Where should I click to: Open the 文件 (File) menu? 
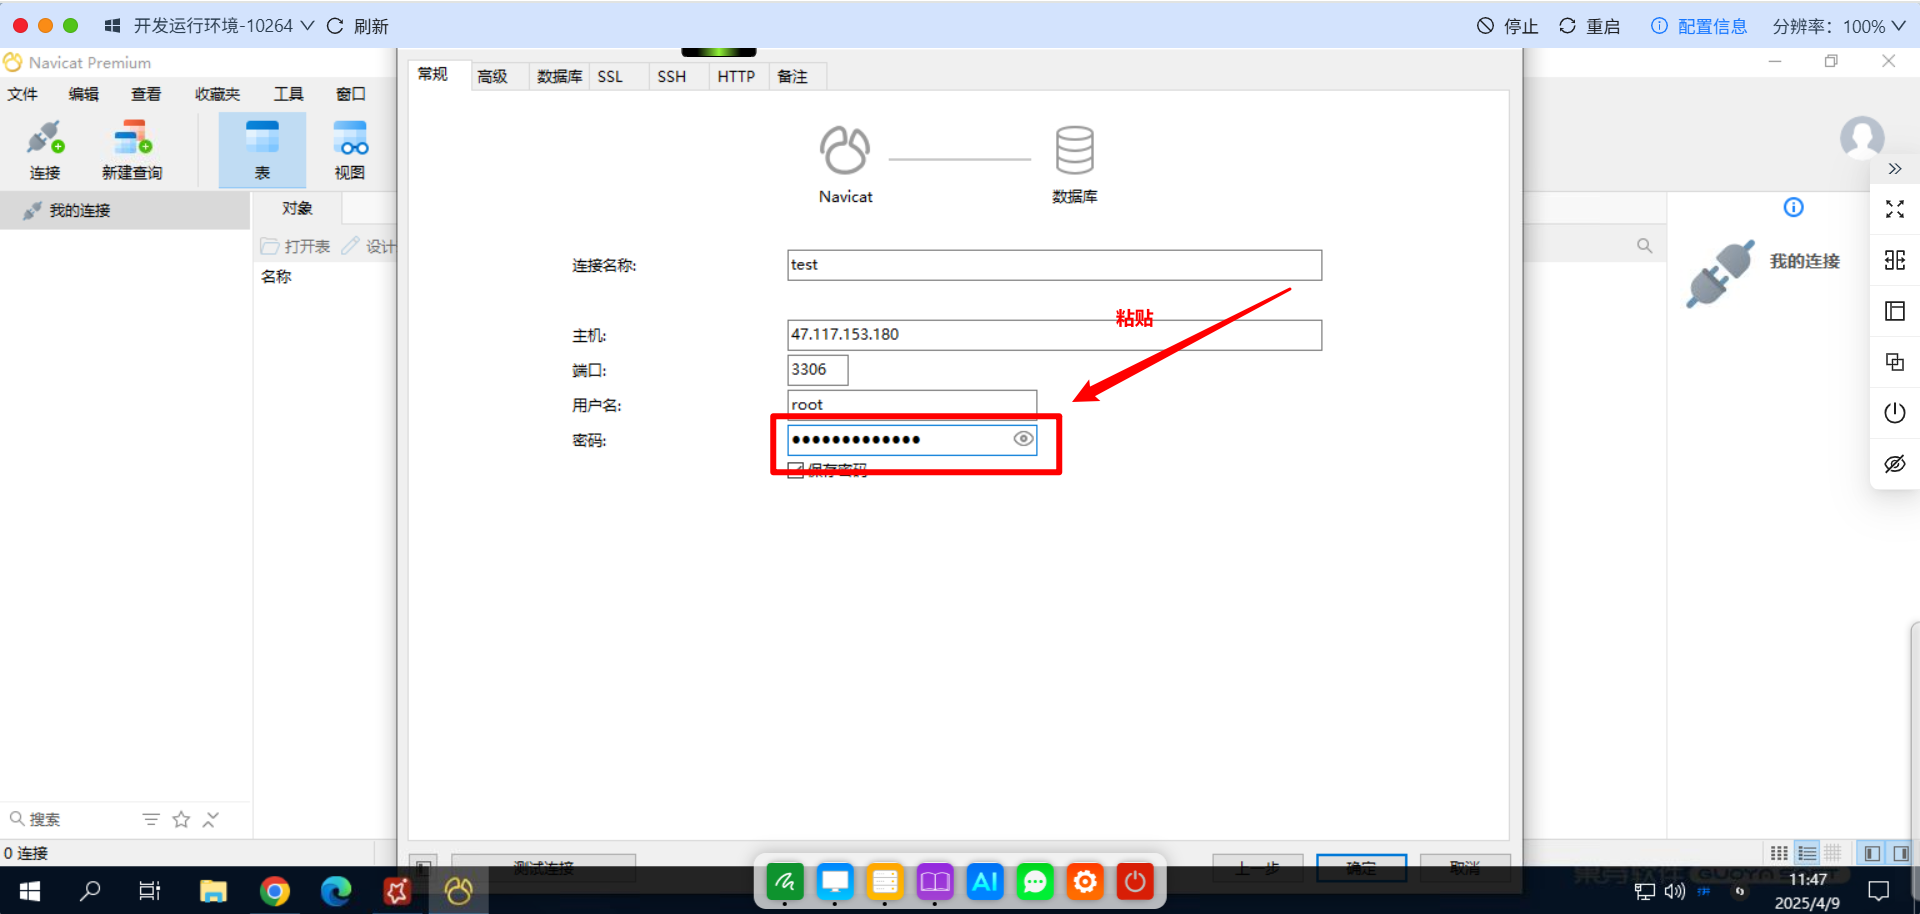23,94
